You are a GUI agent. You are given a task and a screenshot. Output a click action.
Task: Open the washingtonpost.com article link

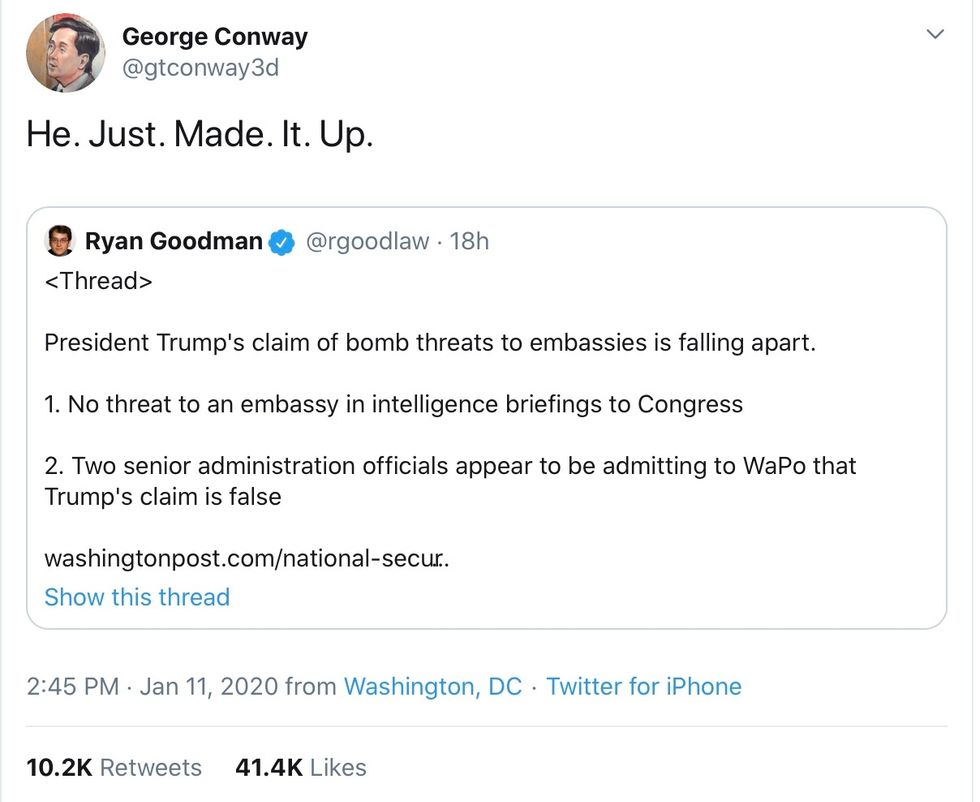click(246, 558)
